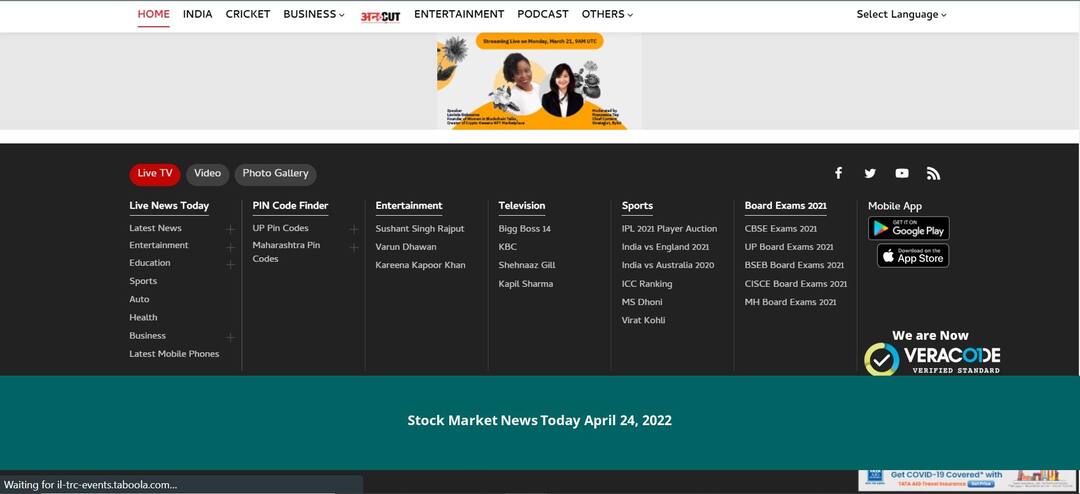Click the Veracode verified standard logo
Image resolution: width=1080 pixels, height=494 pixels.
click(x=932, y=358)
